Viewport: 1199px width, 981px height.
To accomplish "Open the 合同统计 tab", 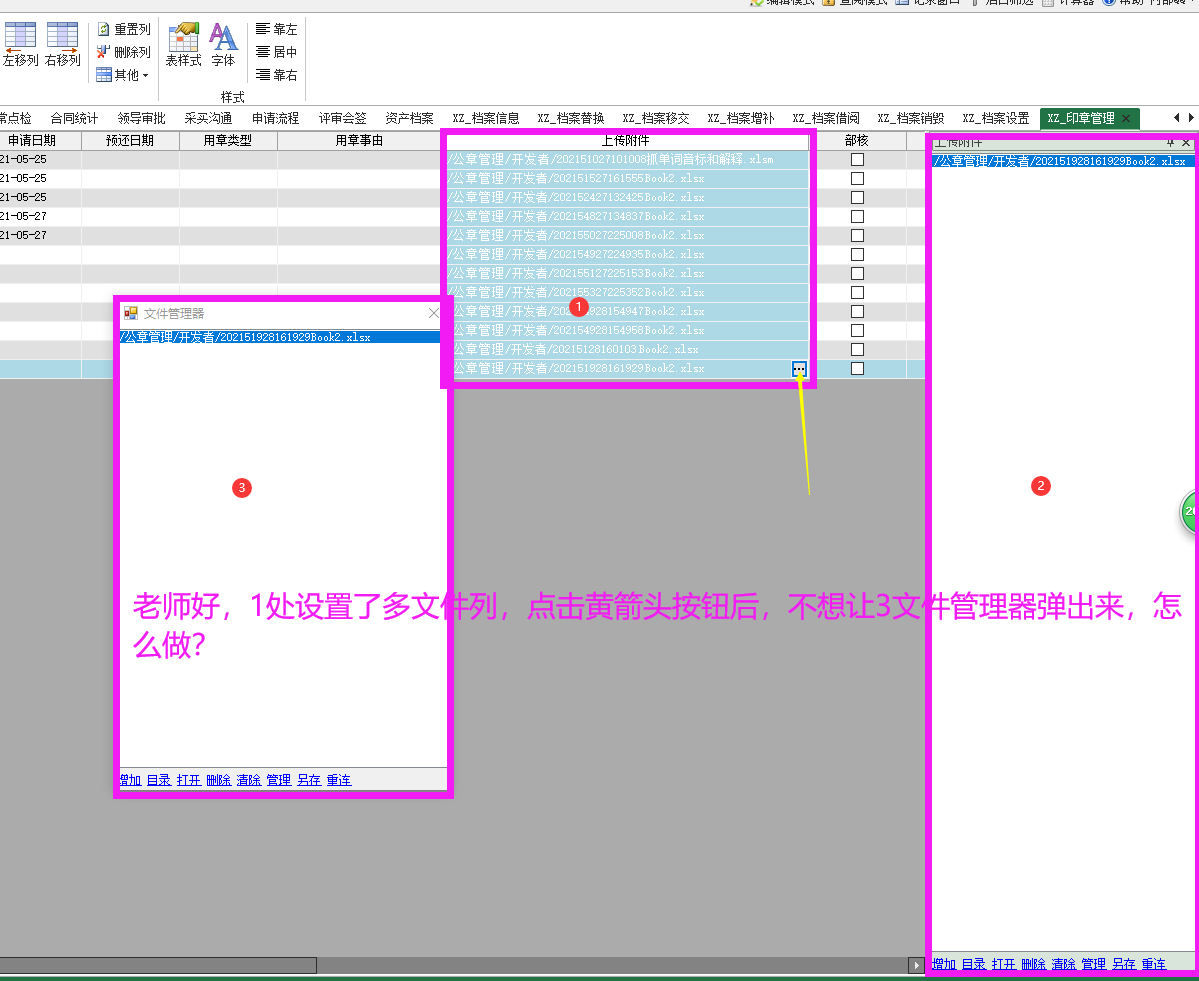I will tap(74, 118).
